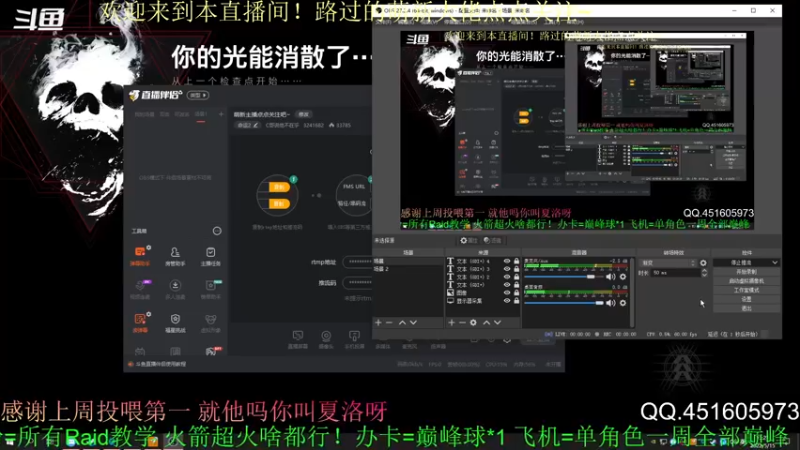
Task: Click the tool icon with purple badge
Action: tap(140, 289)
